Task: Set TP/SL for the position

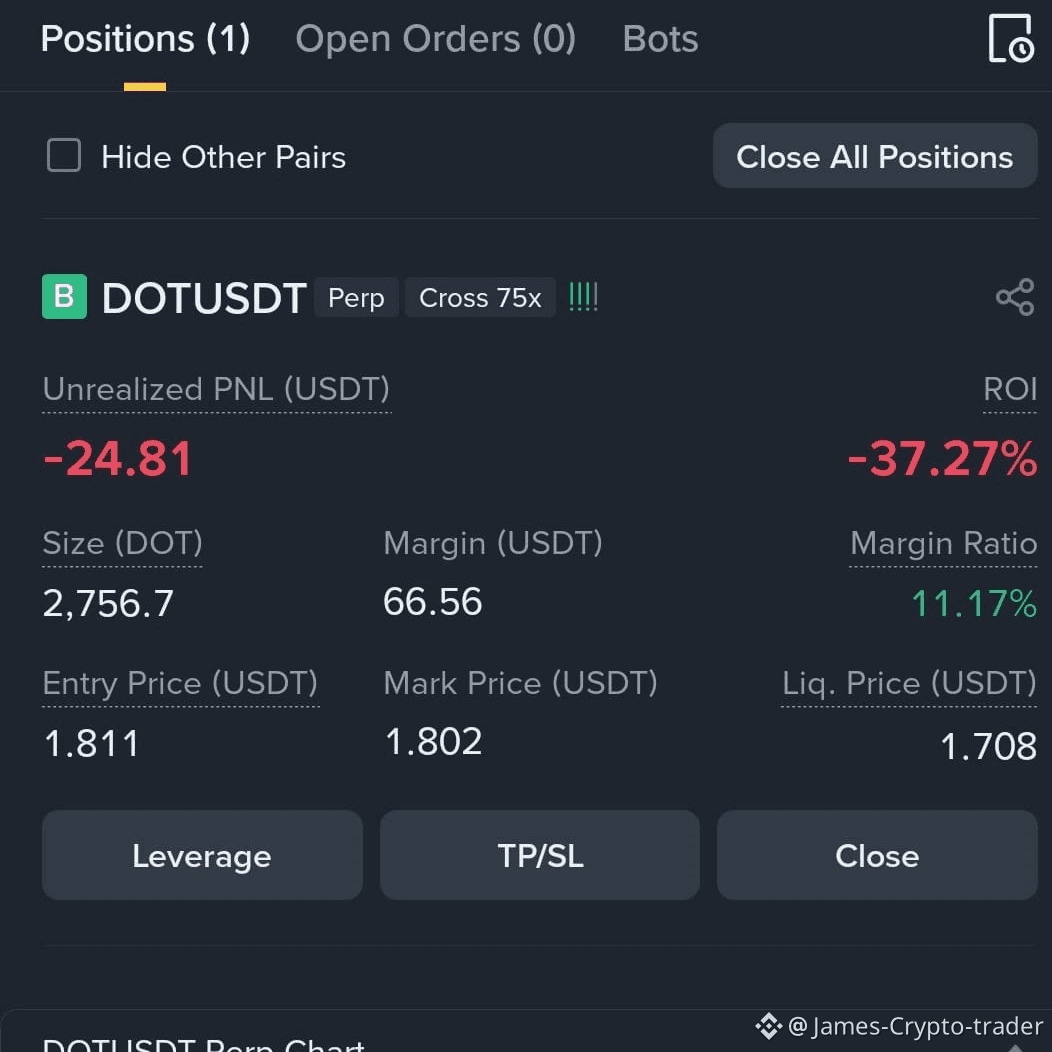Action: 540,855
